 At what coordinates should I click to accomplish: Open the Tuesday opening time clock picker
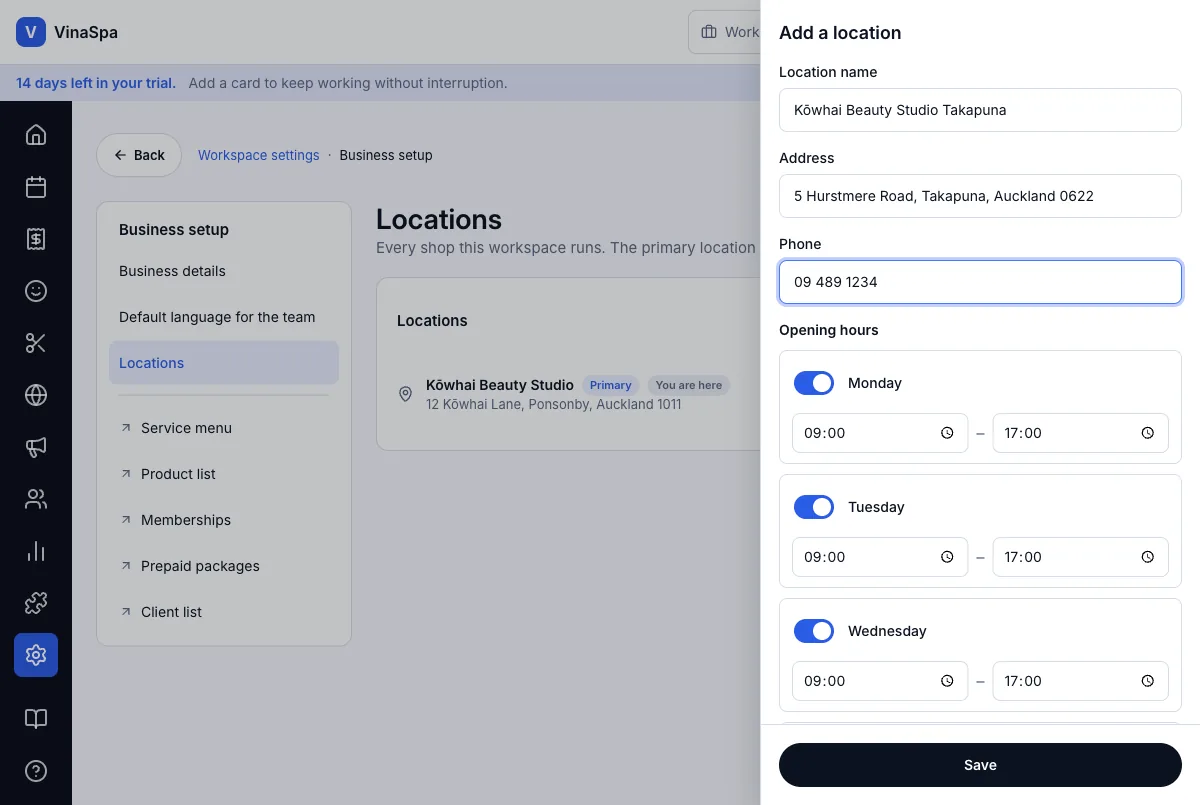click(x=947, y=557)
